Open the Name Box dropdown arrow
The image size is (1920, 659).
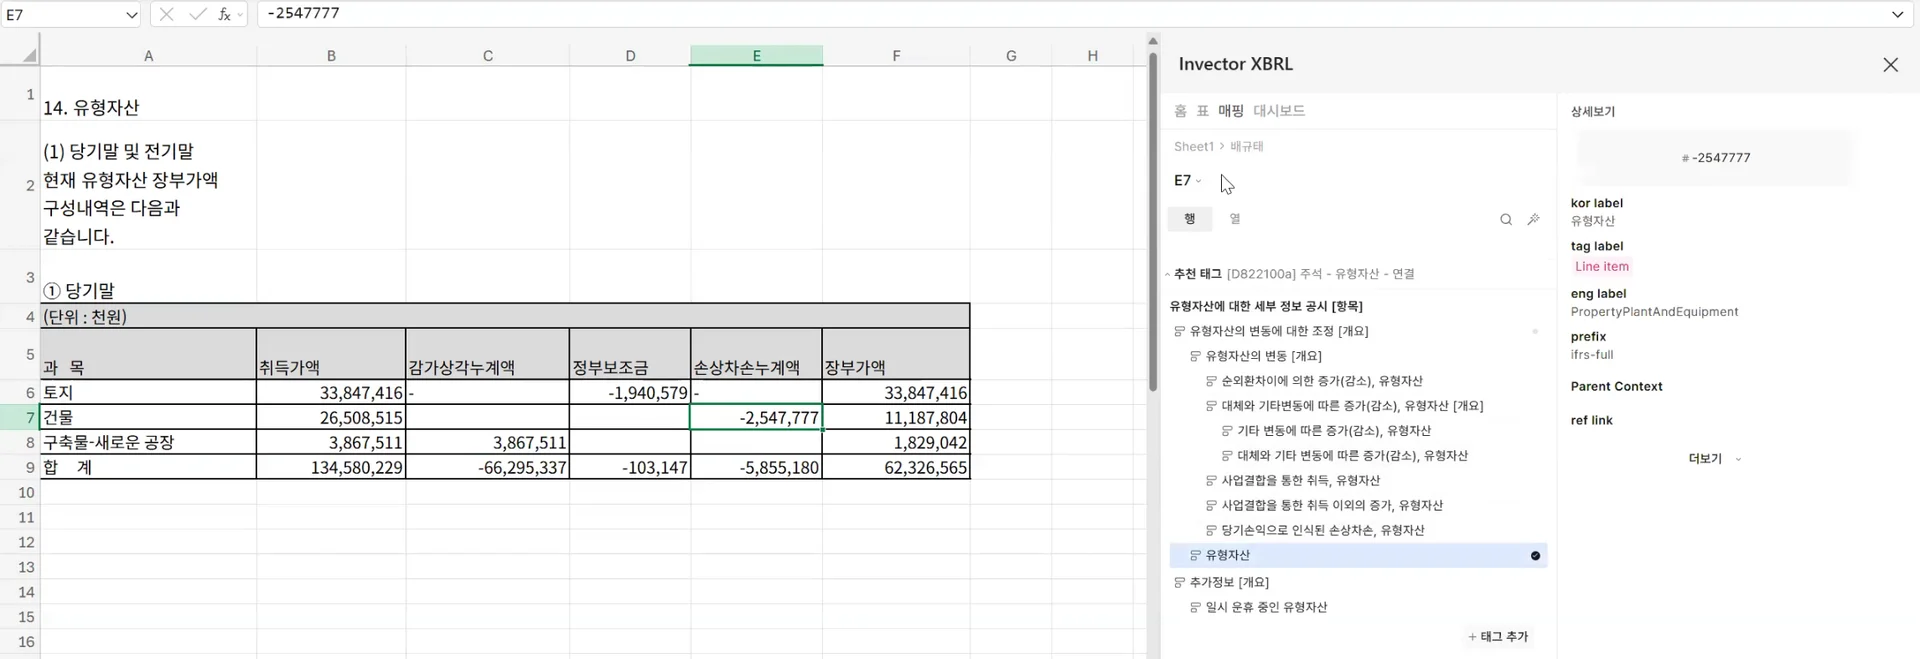(x=132, y=14)
